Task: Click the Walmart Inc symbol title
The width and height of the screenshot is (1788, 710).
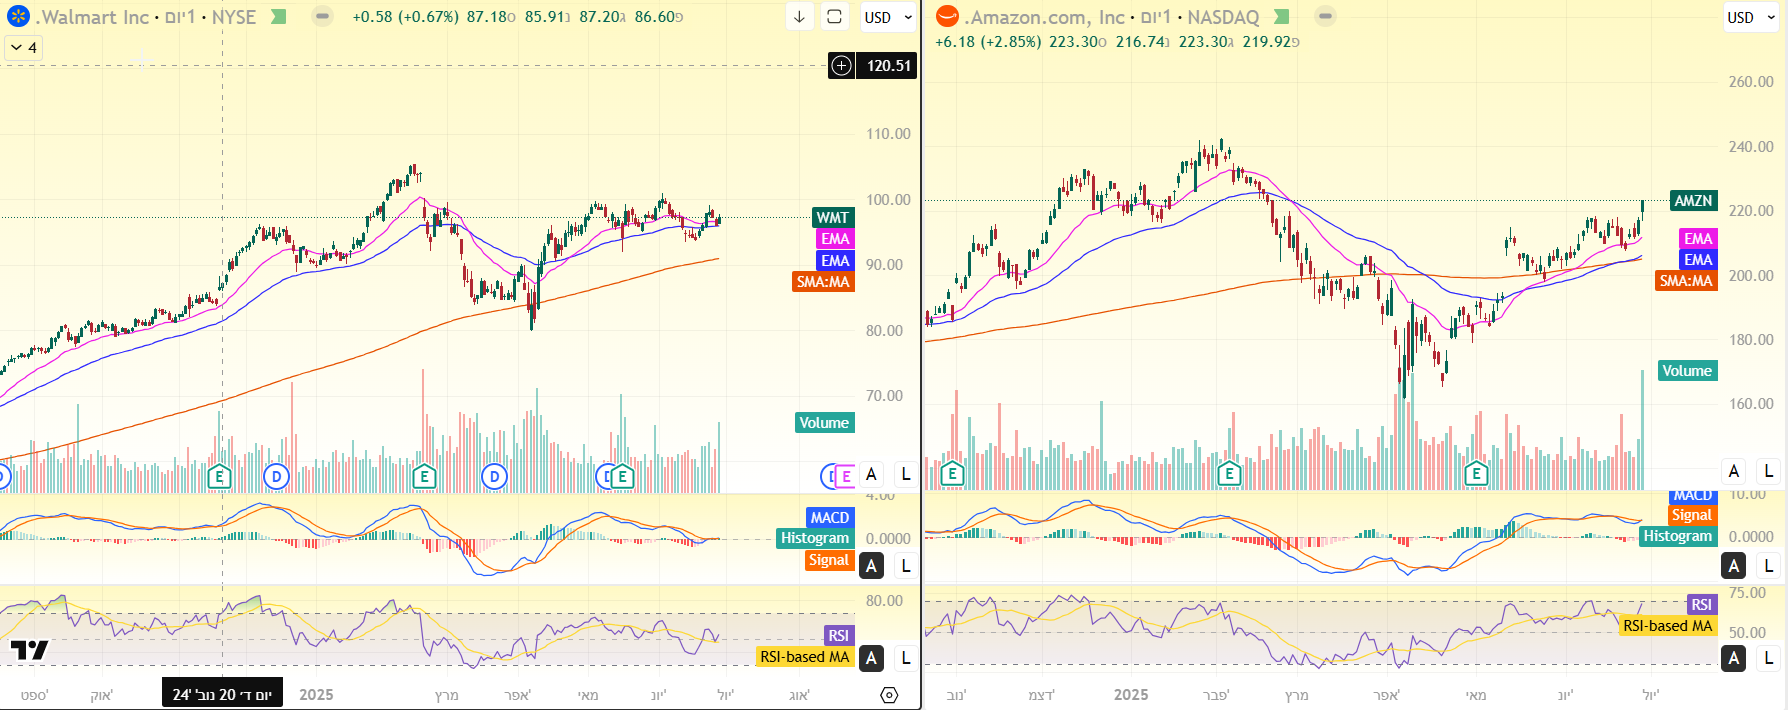Action: click(x=92, y=17)
